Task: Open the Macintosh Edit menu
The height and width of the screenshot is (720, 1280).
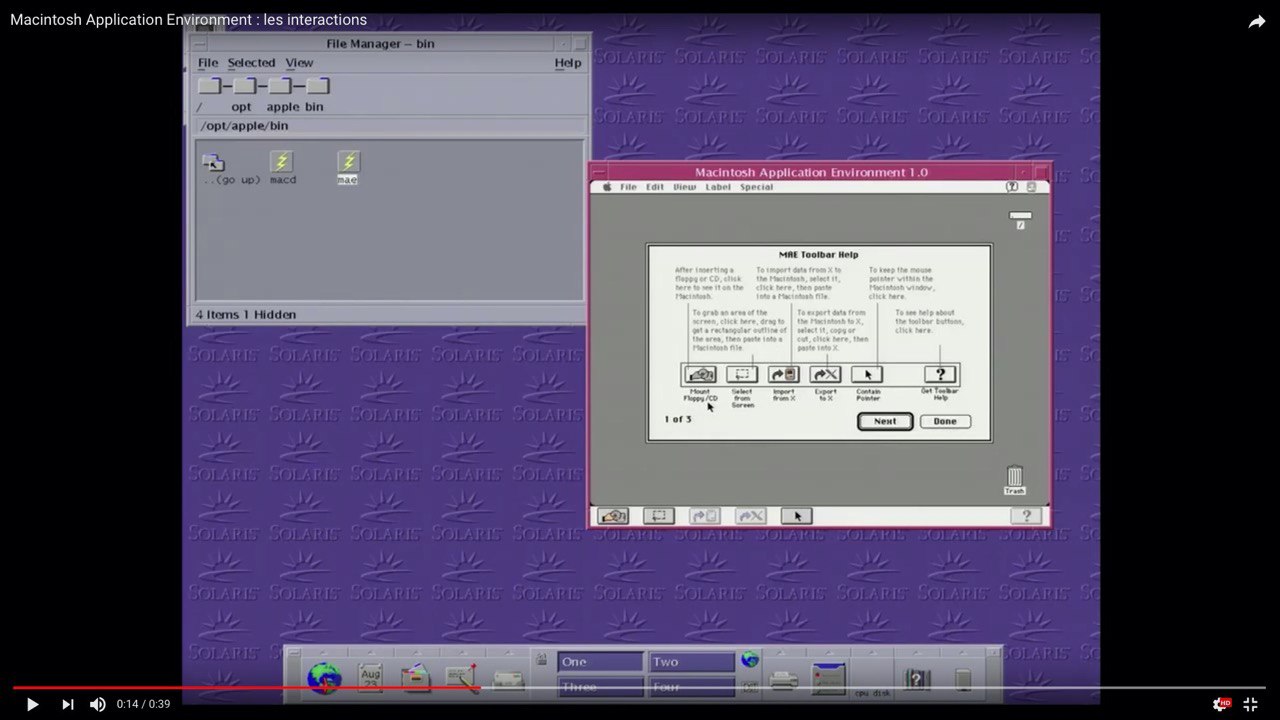Action: pos(655,187)
